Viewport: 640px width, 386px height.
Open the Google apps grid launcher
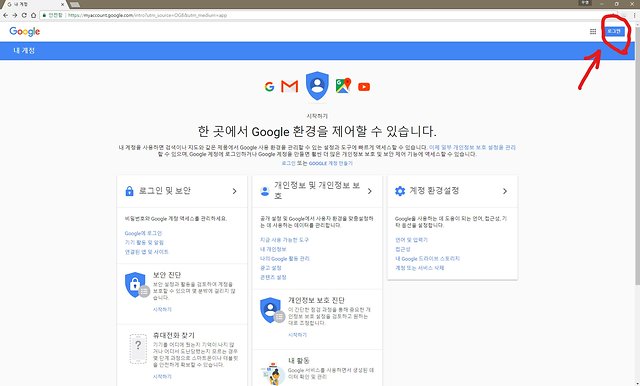(x=593, y=31)
